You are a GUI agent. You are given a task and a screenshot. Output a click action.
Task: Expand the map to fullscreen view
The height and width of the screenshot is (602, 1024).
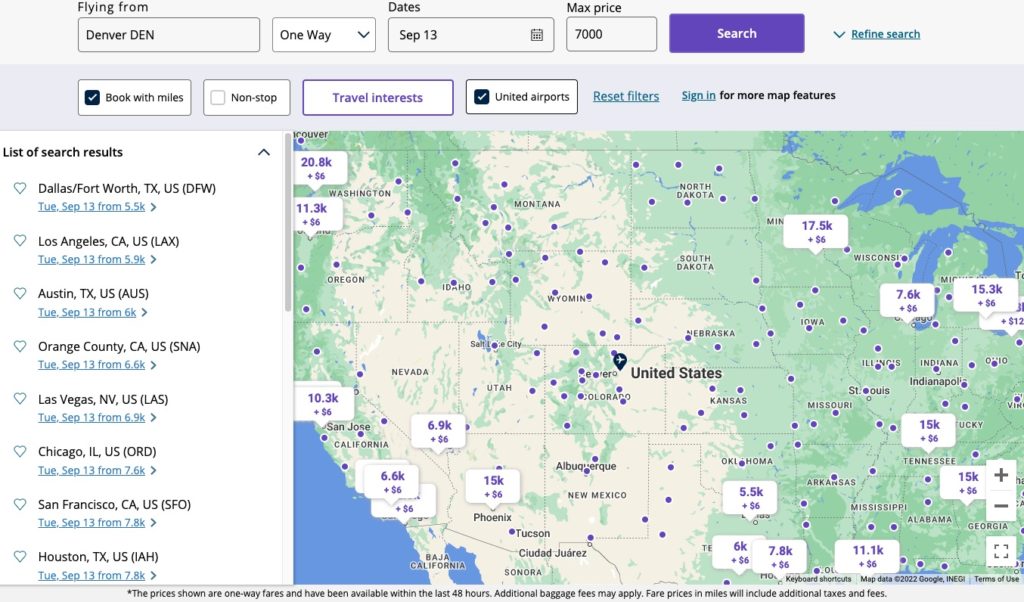[x=1001, y=550]
